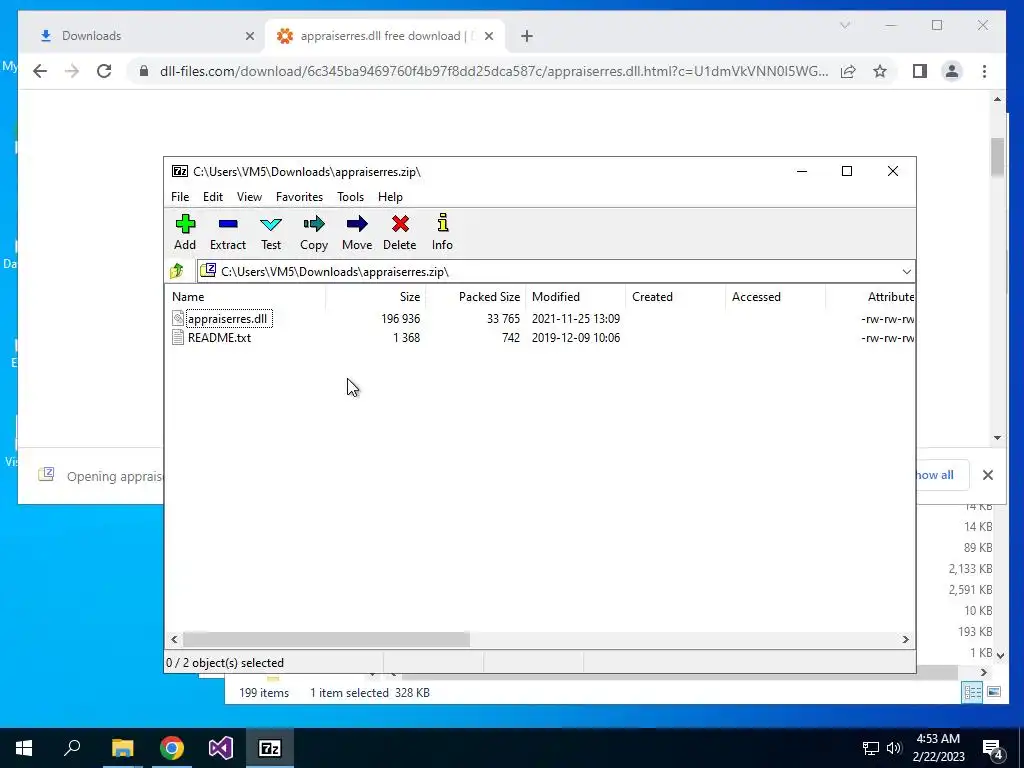Click the 7-Zip horizontal scrollbar thumb
This screenshot has width=1024, height=768.
[326, 639]
